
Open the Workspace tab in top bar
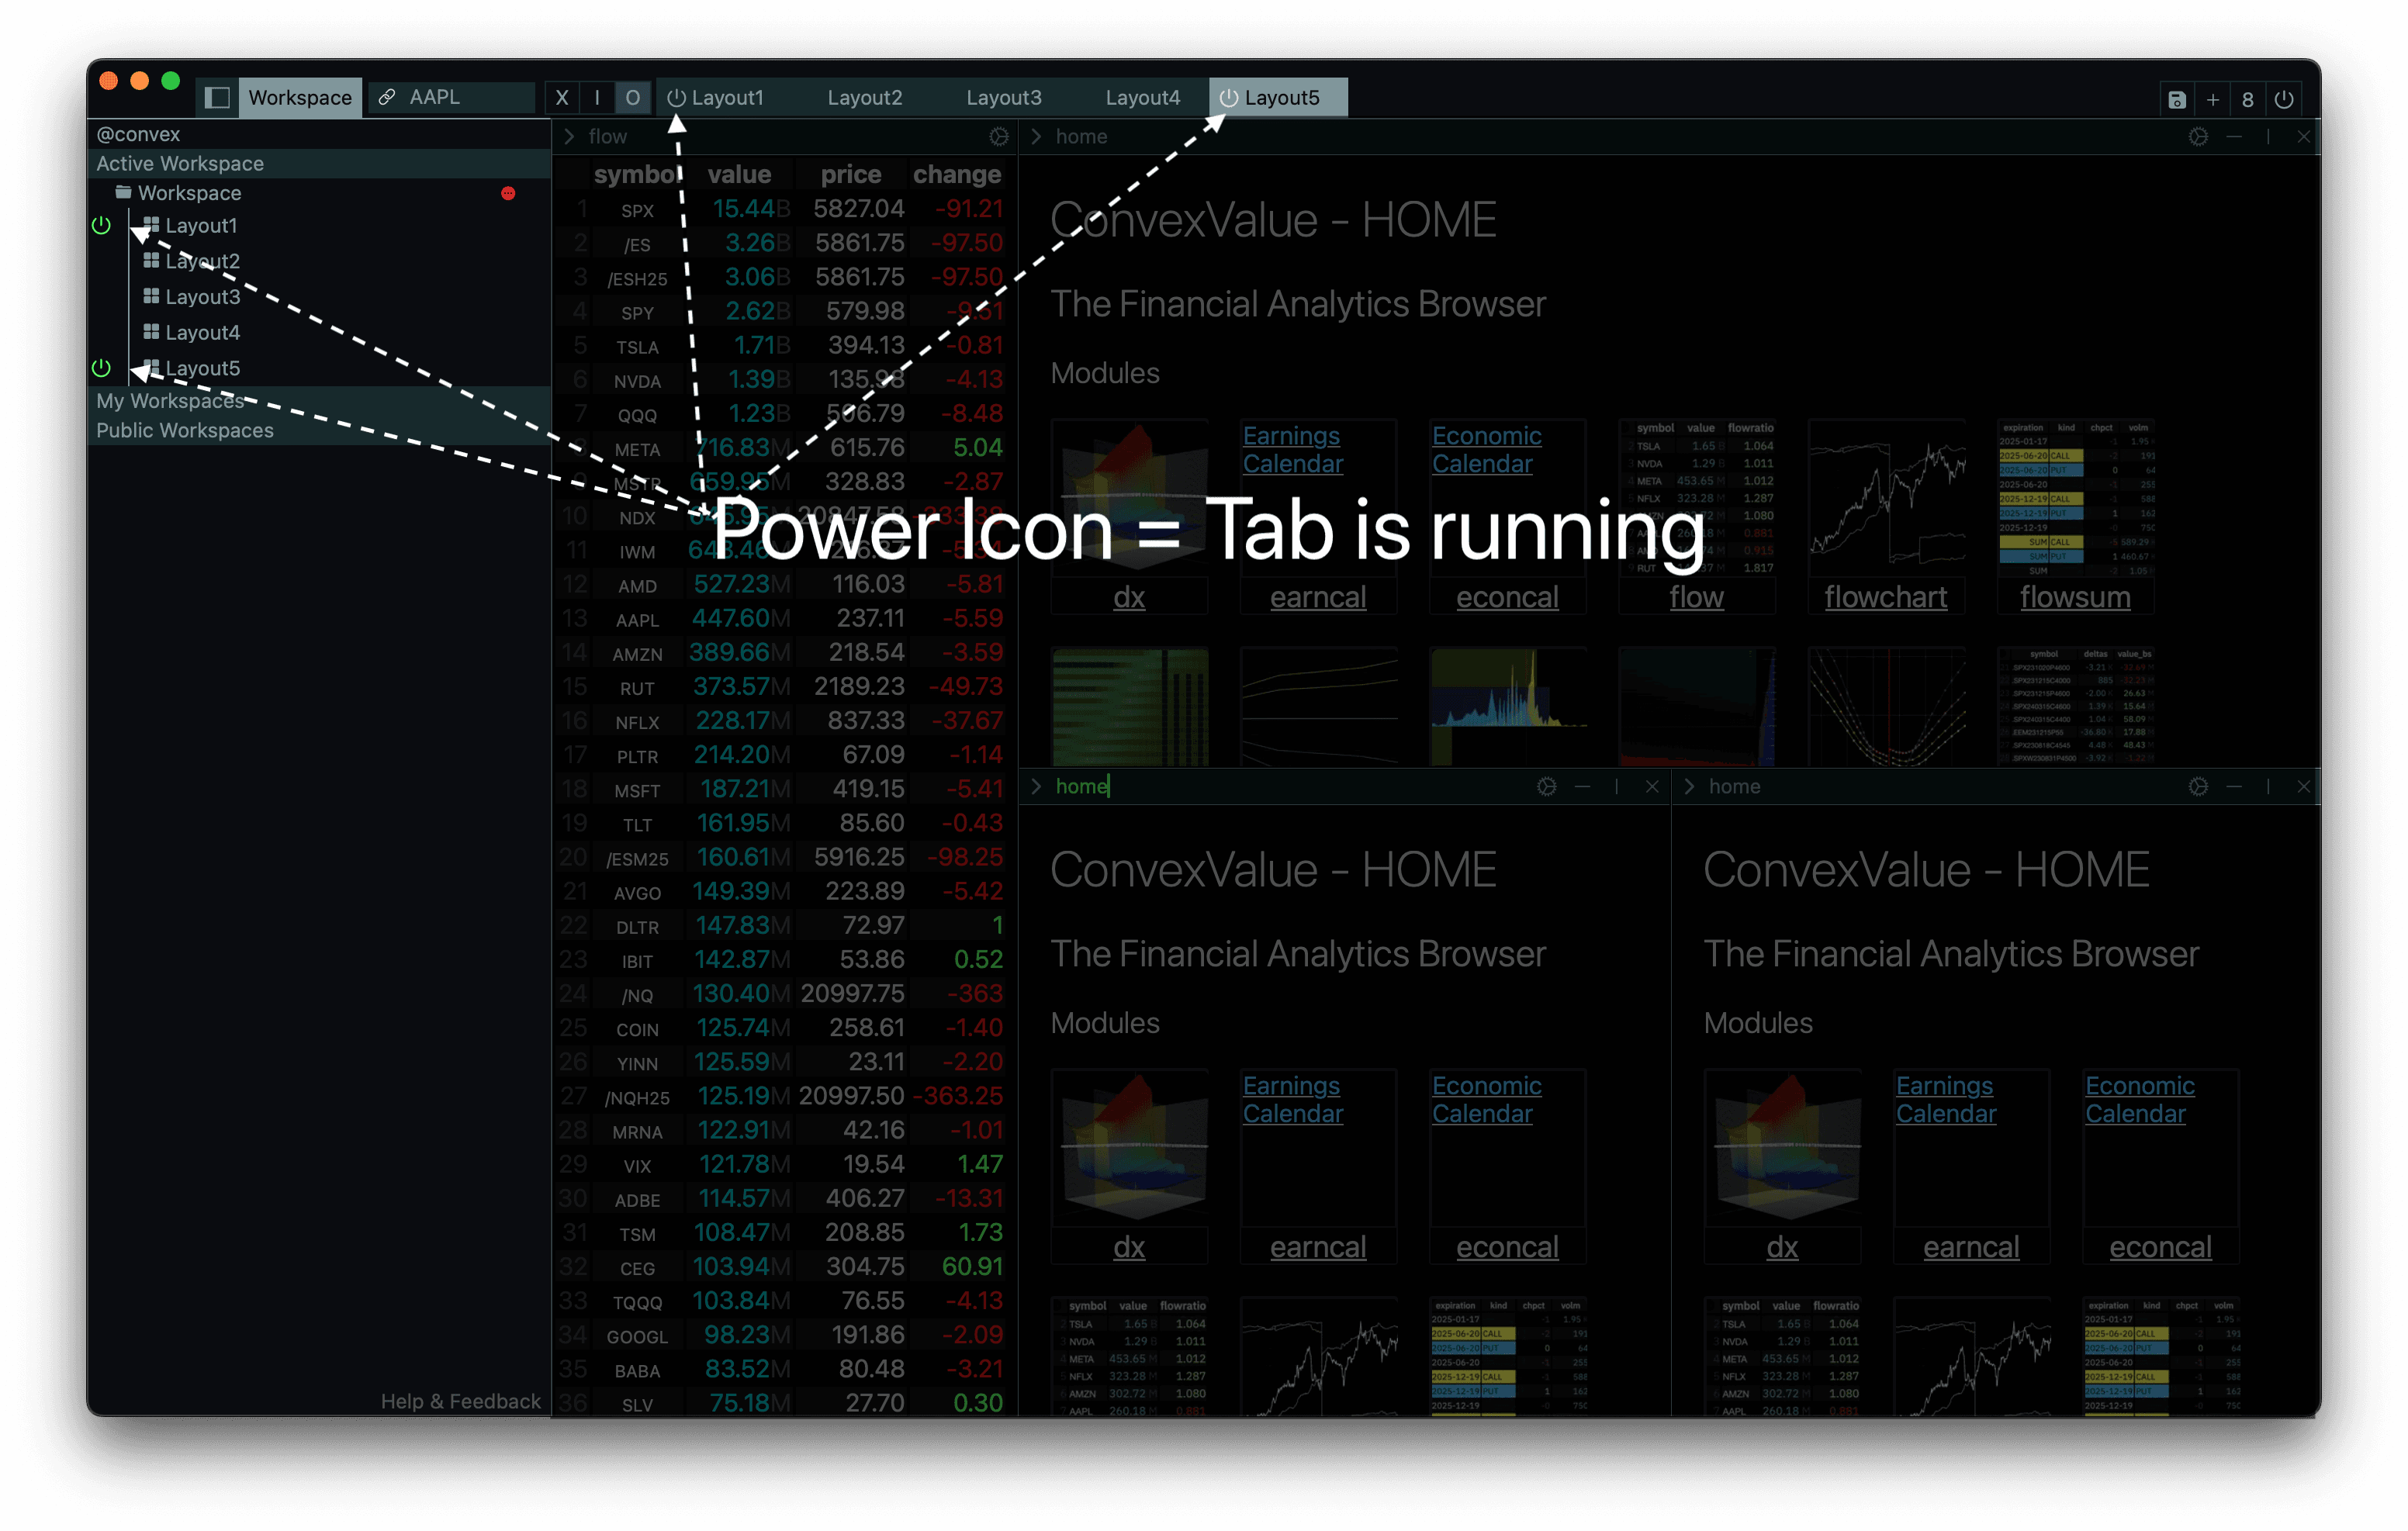[300, 97]
